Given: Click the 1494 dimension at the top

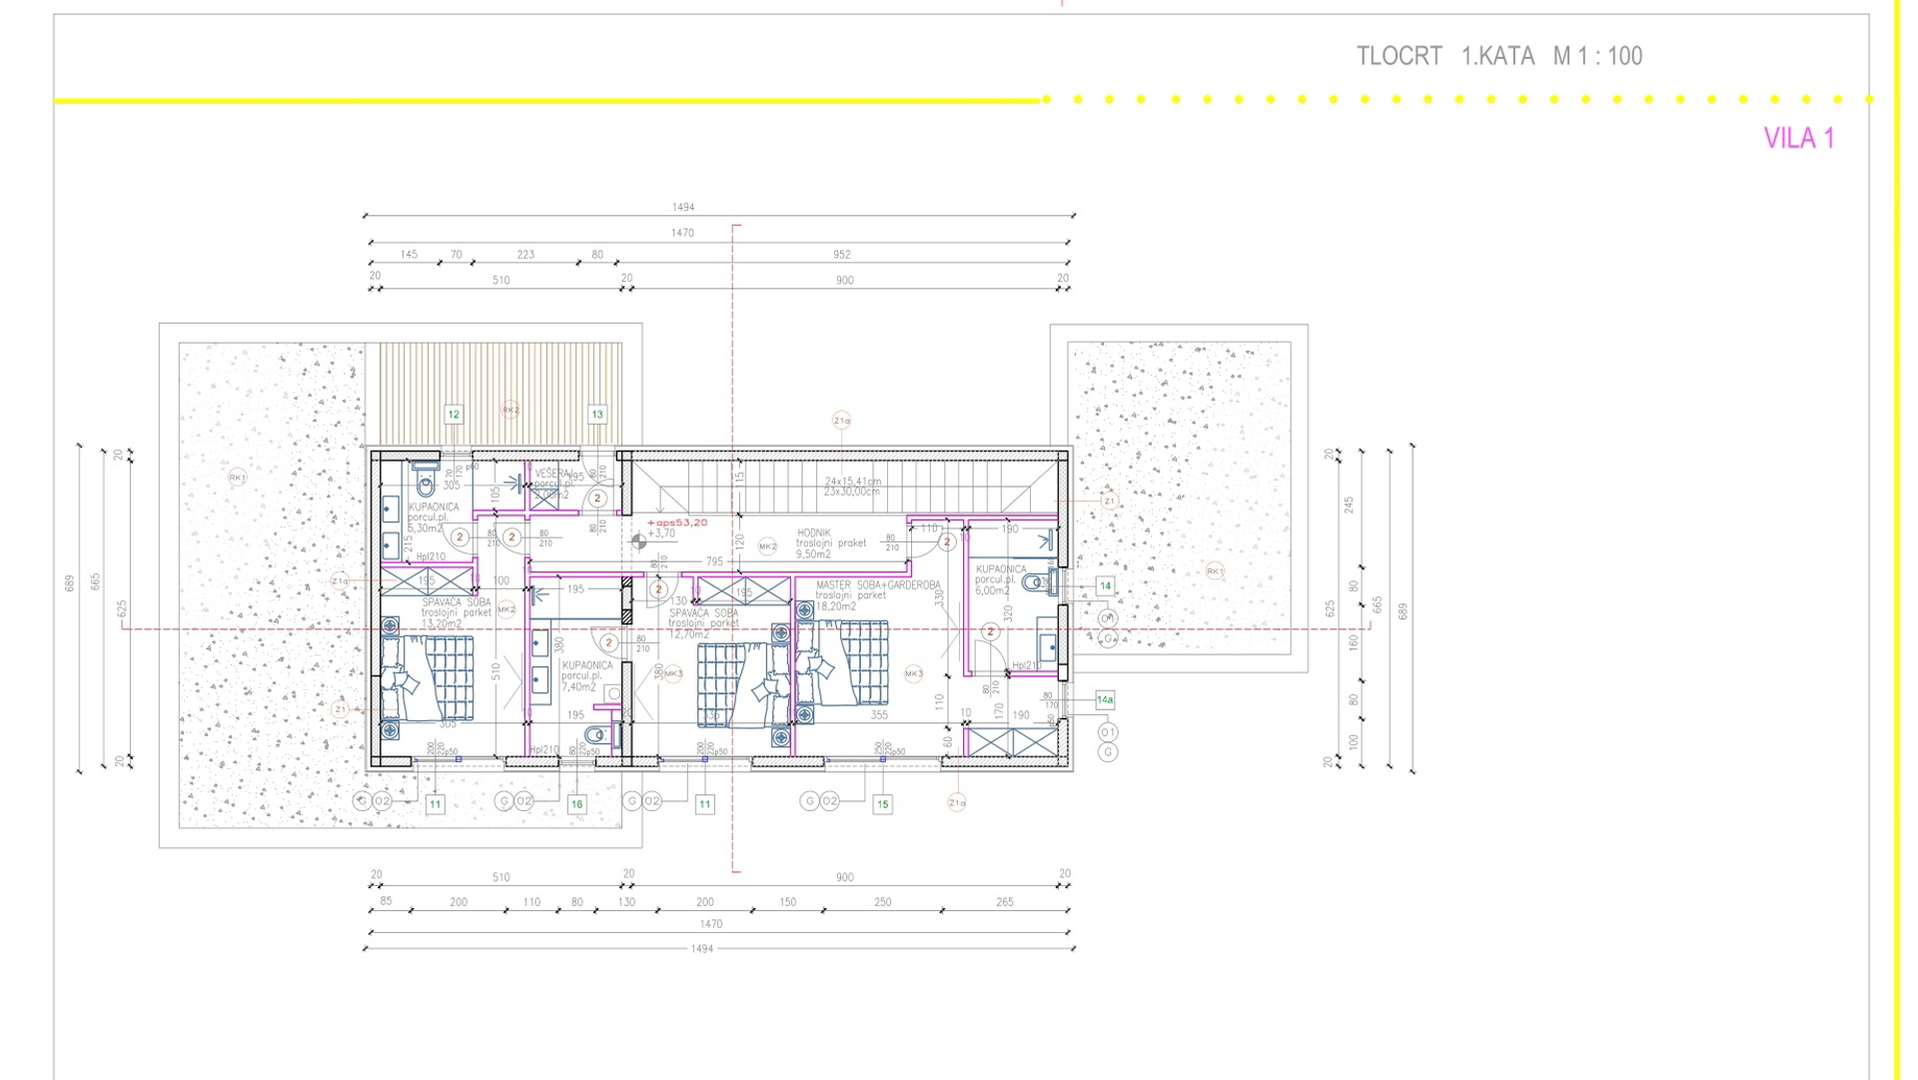Looking at the screenshot, I should coord(683,208).
